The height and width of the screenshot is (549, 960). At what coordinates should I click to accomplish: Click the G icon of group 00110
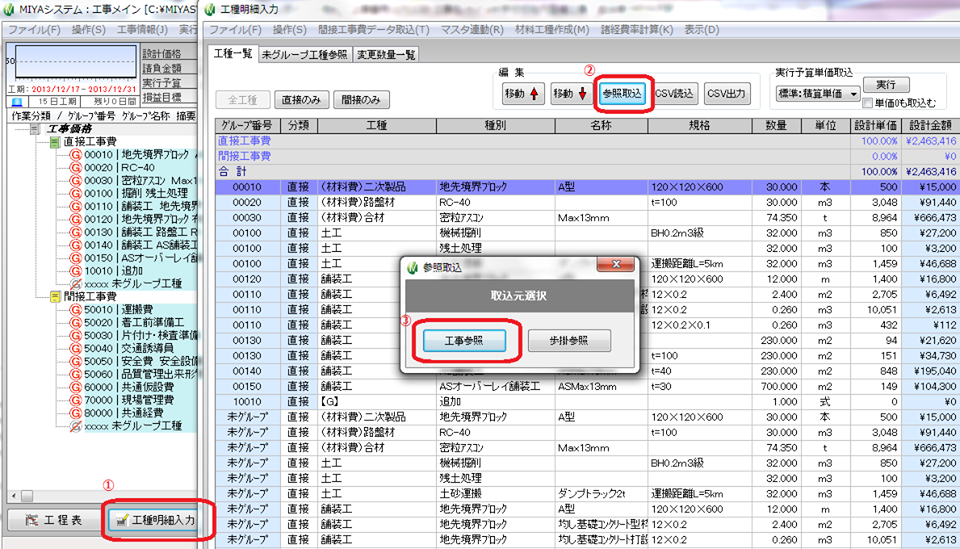pyautogui.click(x=75, y=206)
